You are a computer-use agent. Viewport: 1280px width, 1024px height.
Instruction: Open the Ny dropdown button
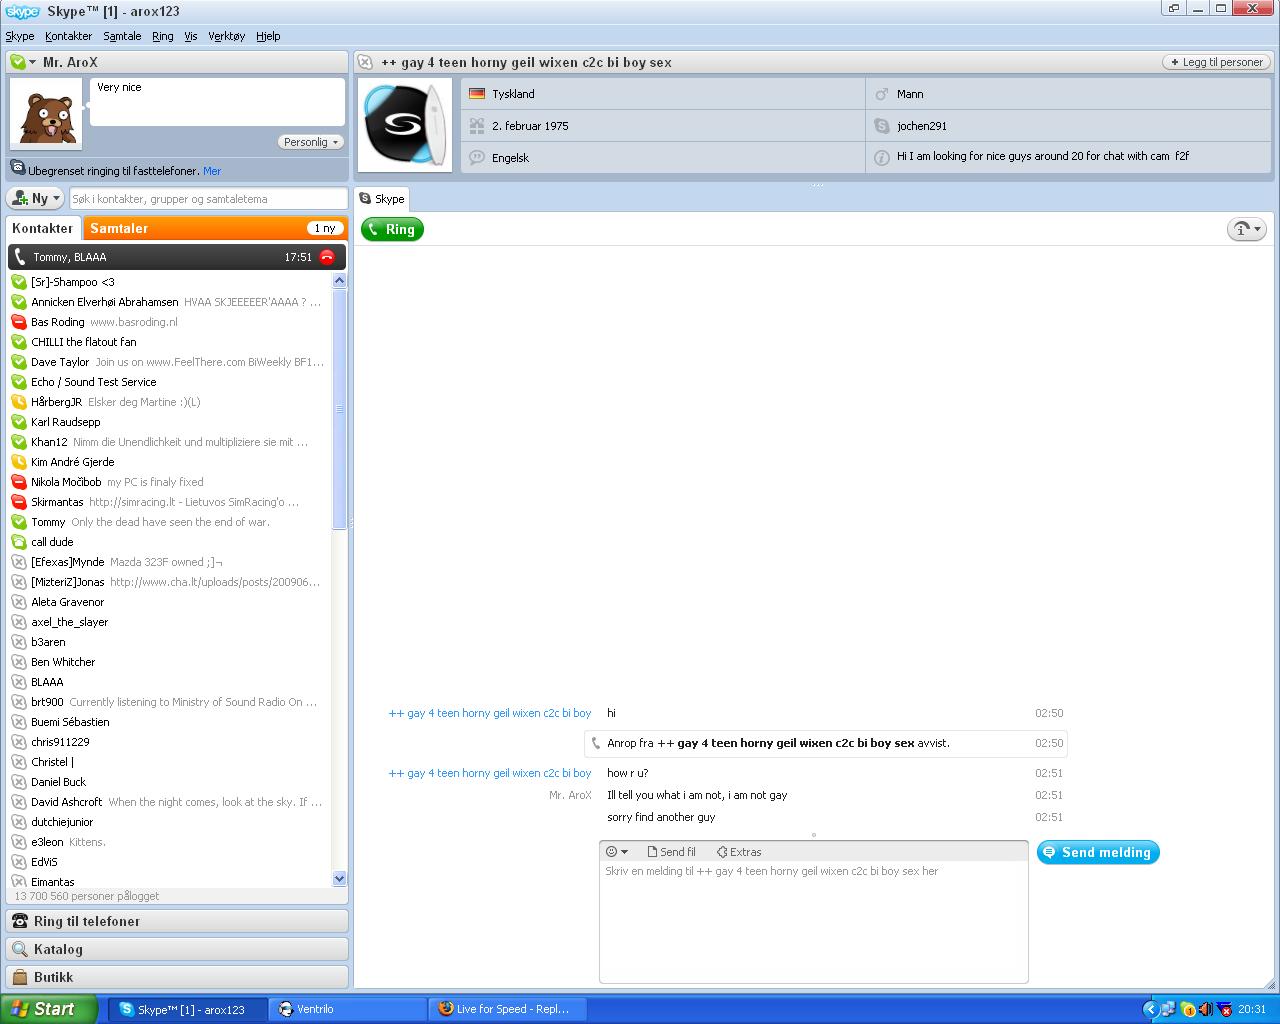35,198
